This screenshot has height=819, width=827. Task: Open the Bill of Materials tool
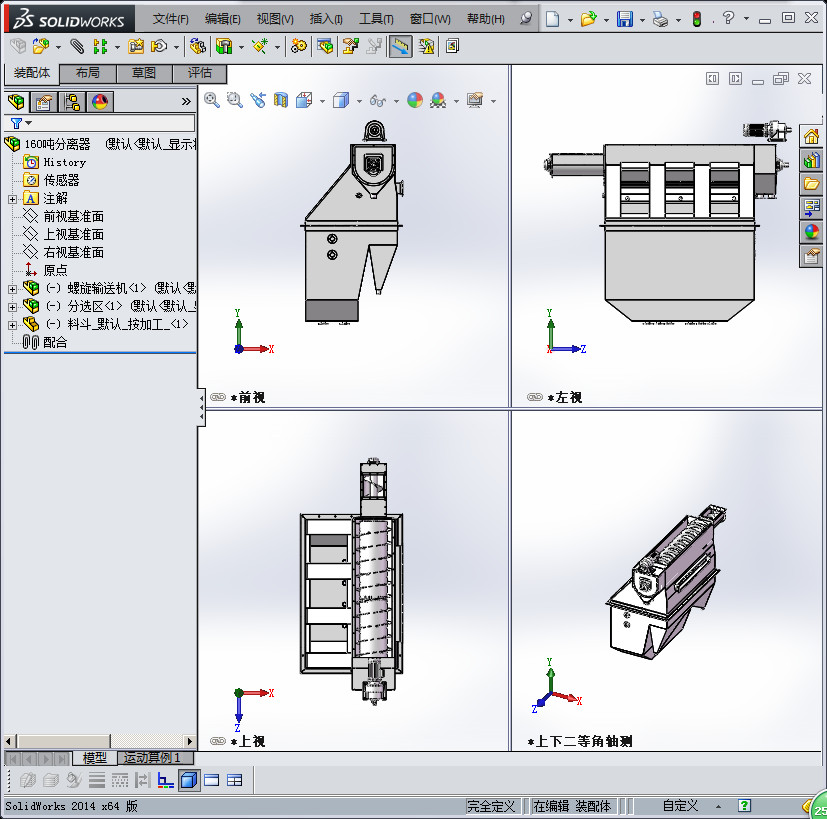tap(325, 46)
